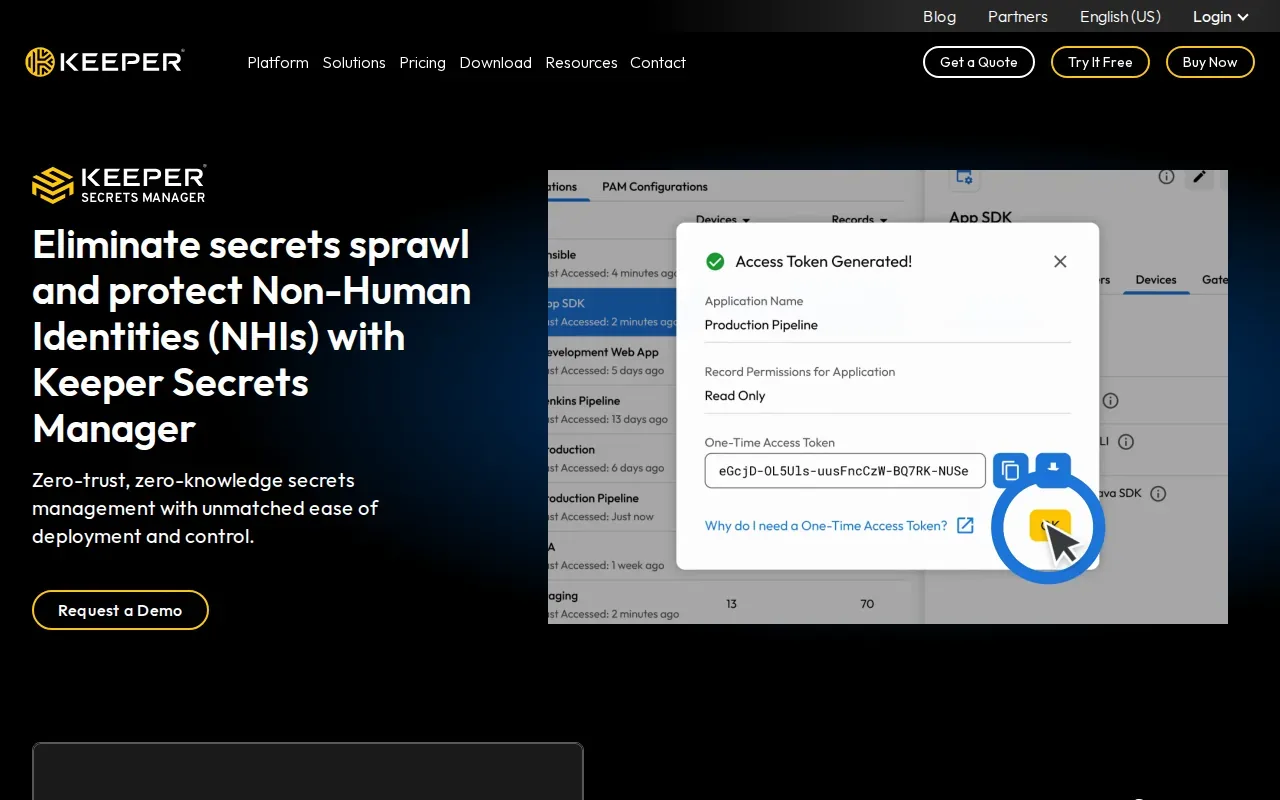Click the Request a Demo button
The height and width of the screenshot is (800, 1280).
pos(120,610)
